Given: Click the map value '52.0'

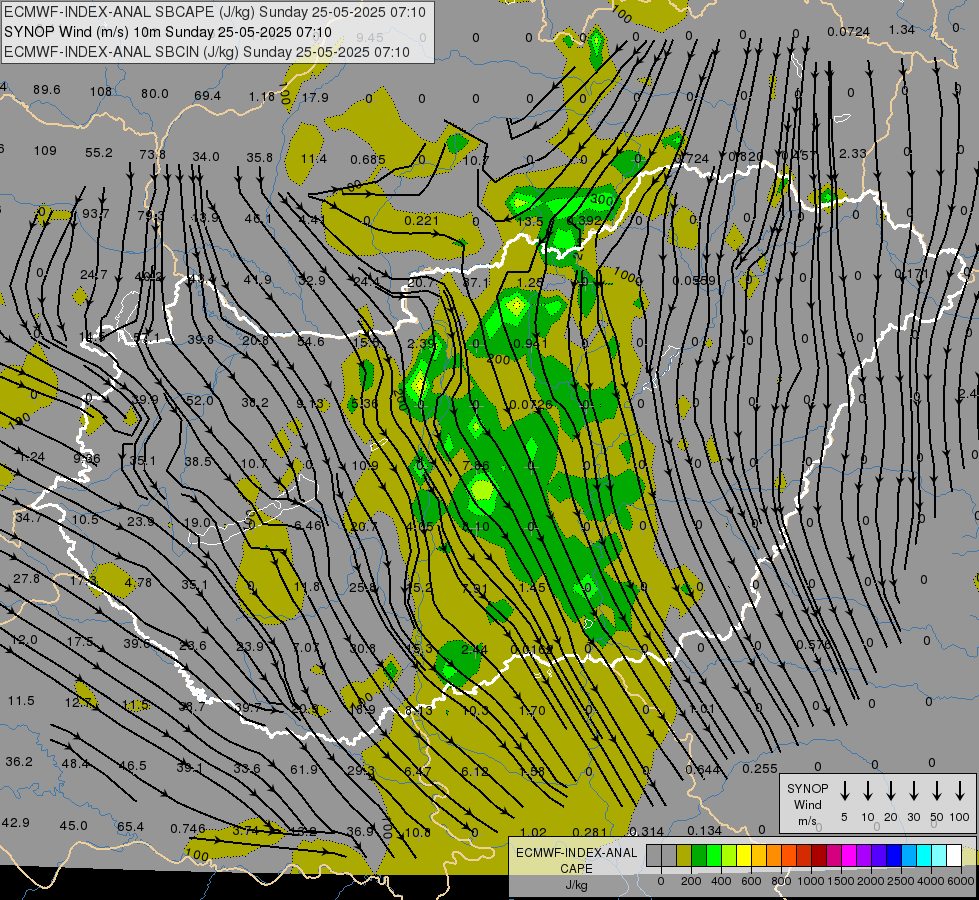Looking at the screenshot, I should (200, 400).
